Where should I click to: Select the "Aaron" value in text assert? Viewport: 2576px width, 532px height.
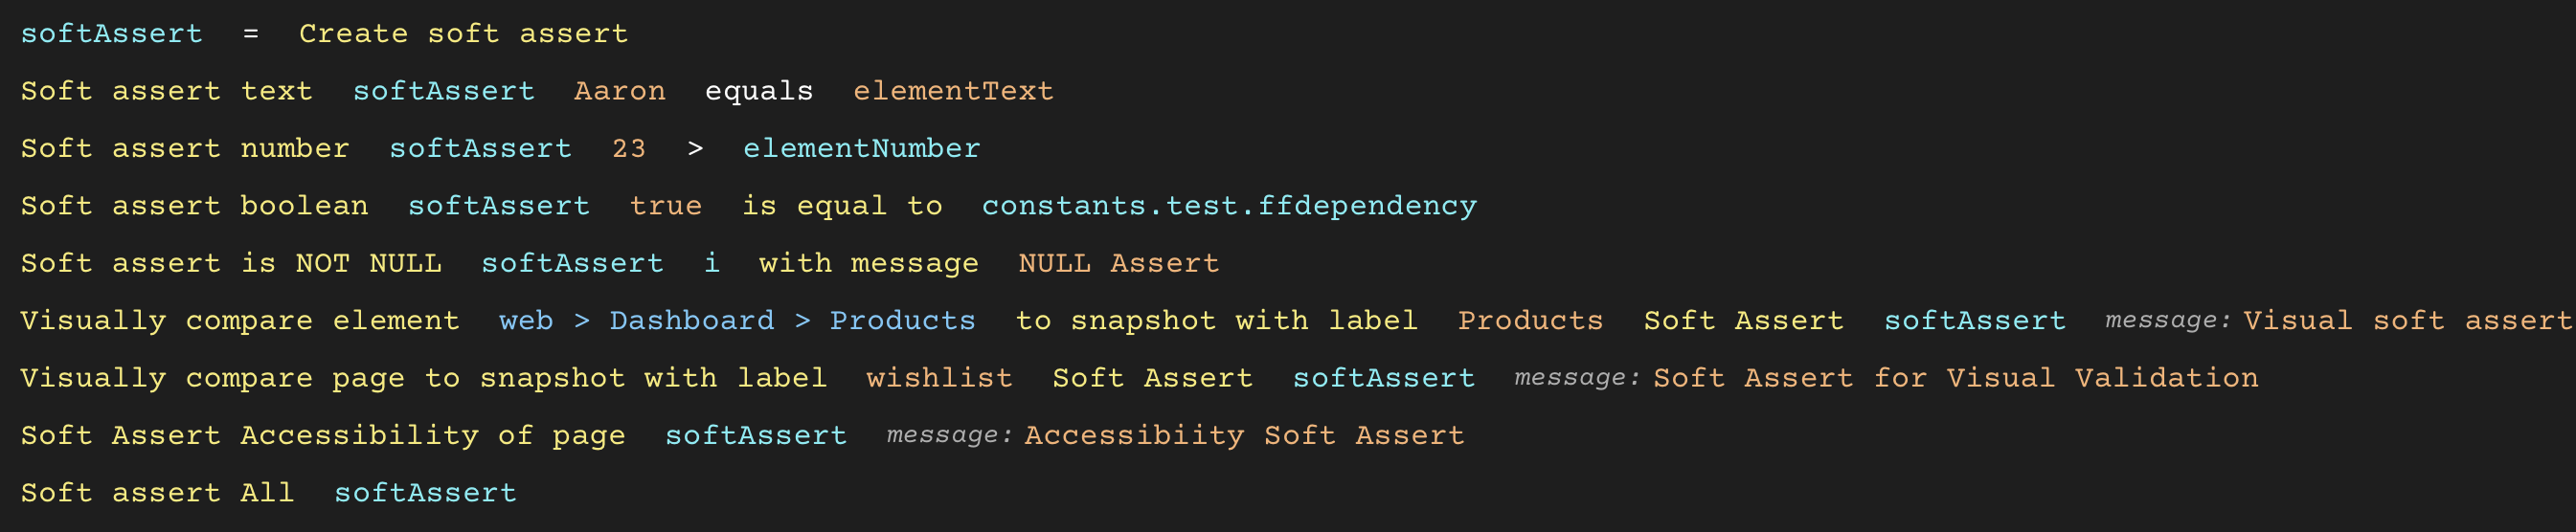(619, 91)
